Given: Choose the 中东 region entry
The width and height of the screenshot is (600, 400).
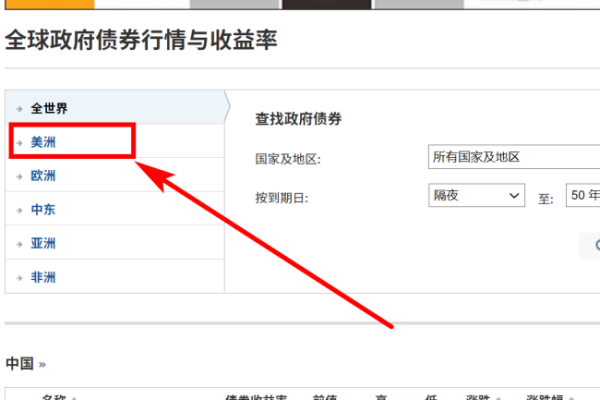Looking at the screenshot, I should click(43, 210).
